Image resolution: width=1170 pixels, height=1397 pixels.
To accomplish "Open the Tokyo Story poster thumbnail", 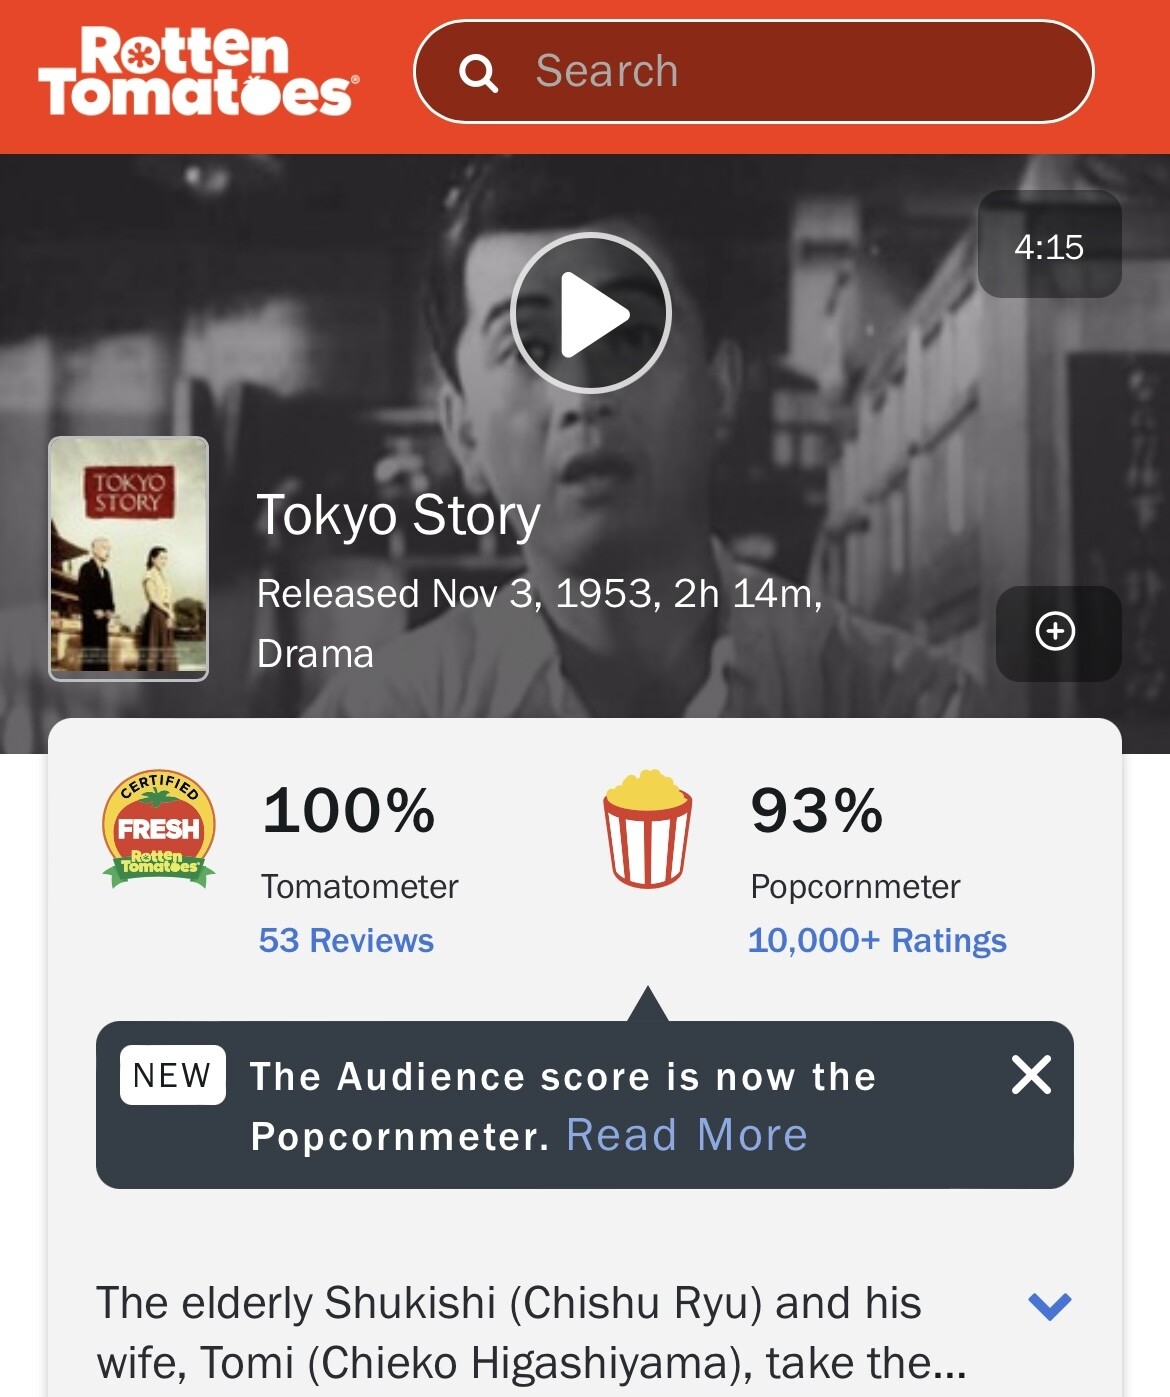I will (129, 559).
